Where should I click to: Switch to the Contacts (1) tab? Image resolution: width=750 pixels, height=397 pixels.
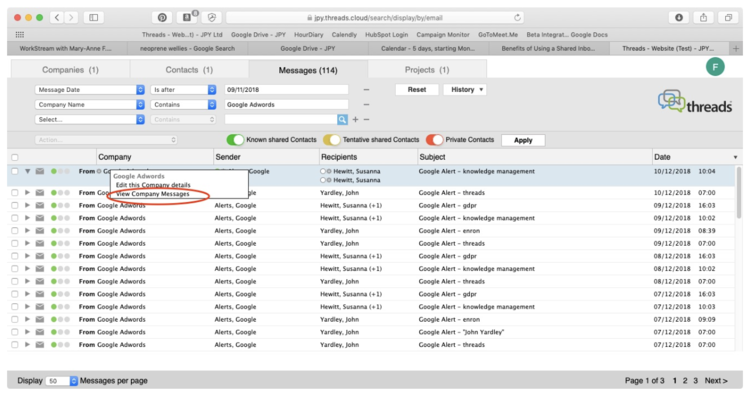pos(189,70)
